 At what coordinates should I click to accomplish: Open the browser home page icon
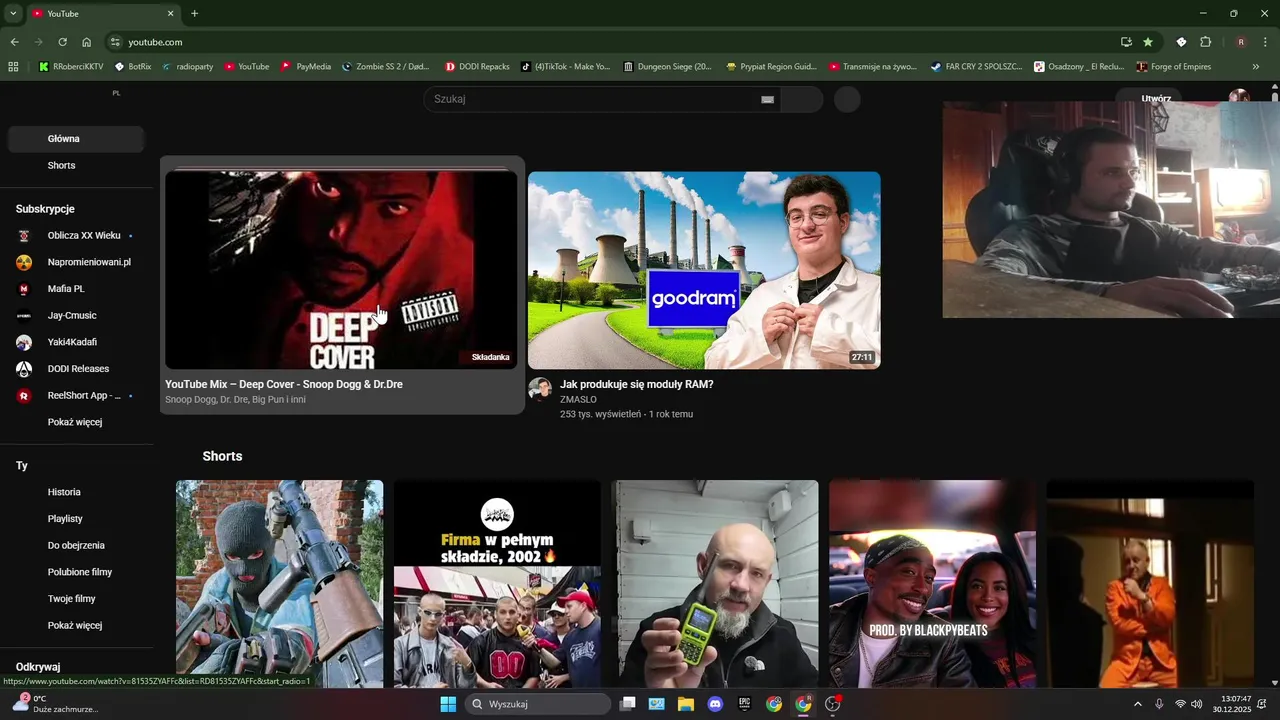click(87, 42)
